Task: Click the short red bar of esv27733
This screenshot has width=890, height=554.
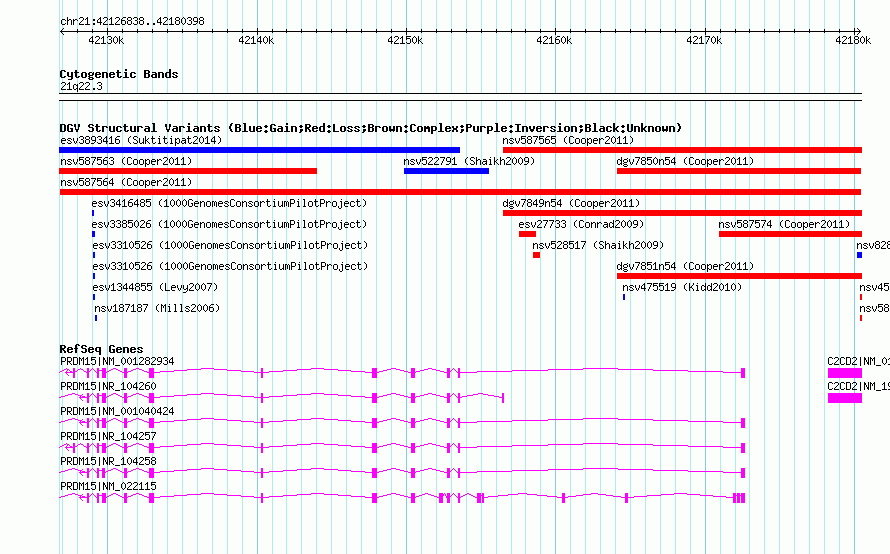Action: pyautogui.click(x=527, y=234)
